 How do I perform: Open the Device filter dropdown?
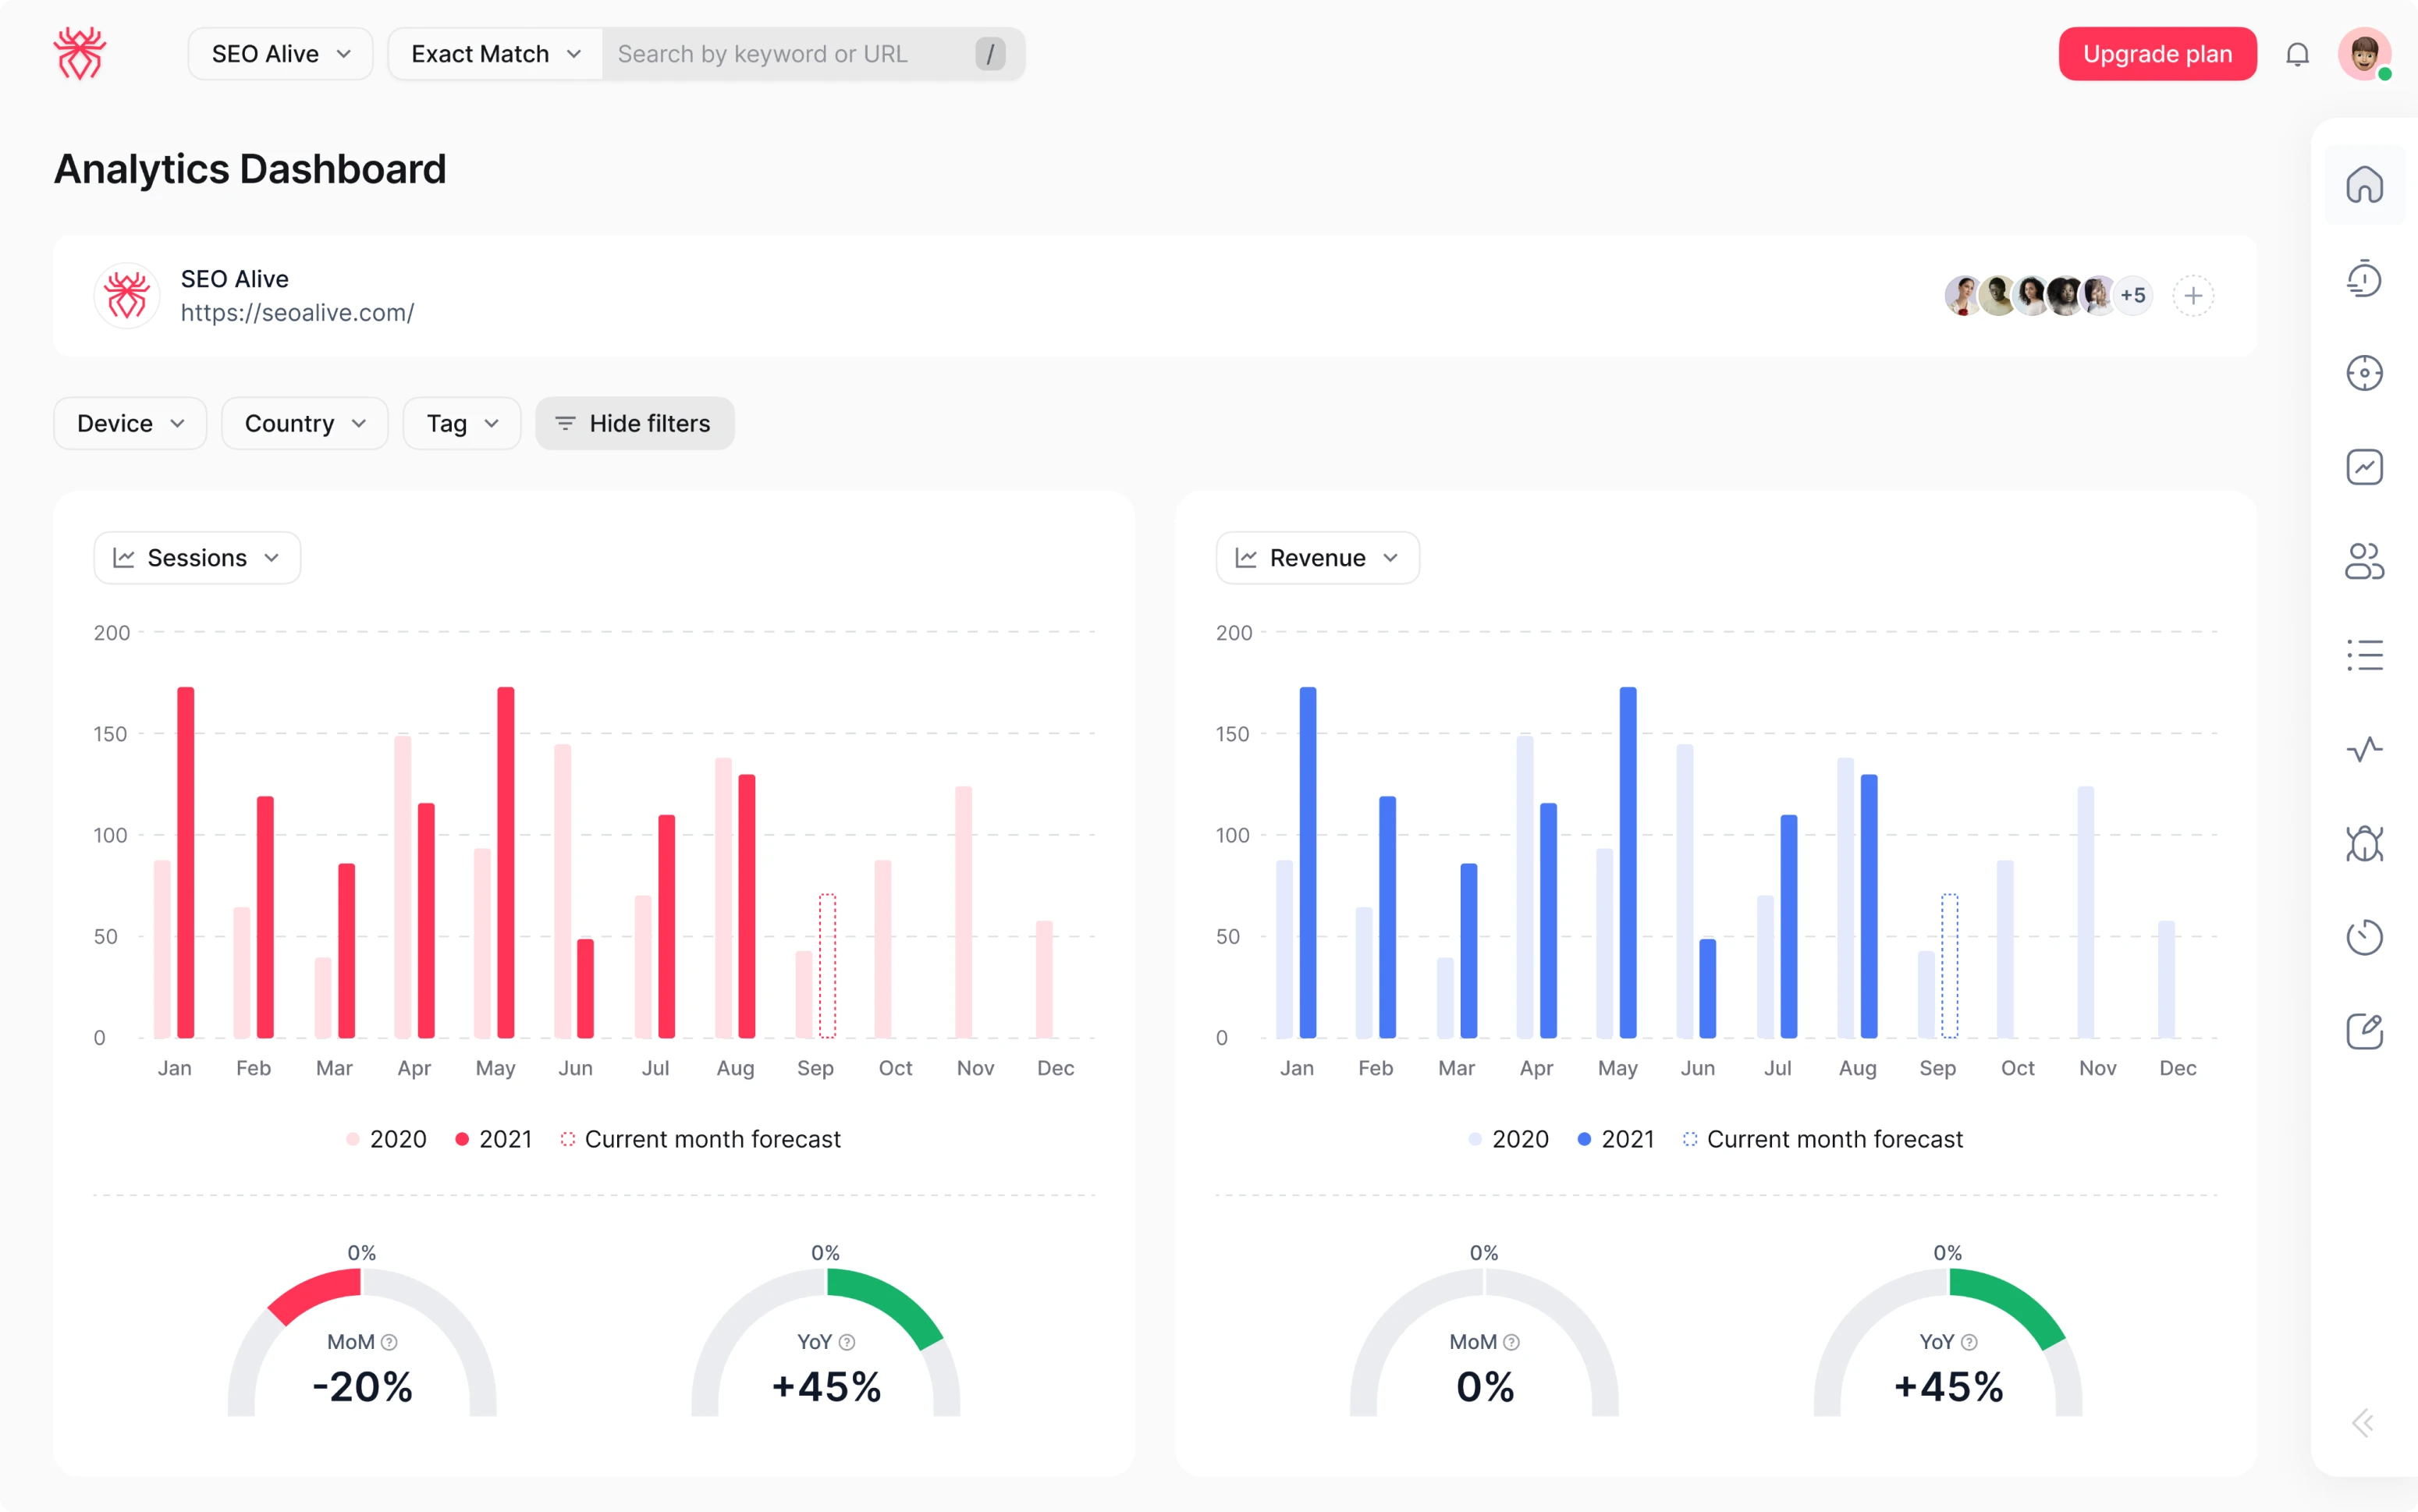(x=129, y=423)
